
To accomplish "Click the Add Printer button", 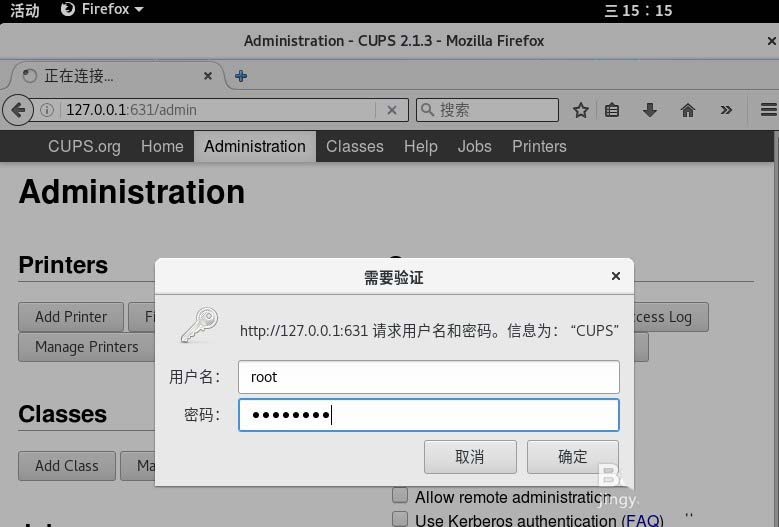I will coord(71,317).
